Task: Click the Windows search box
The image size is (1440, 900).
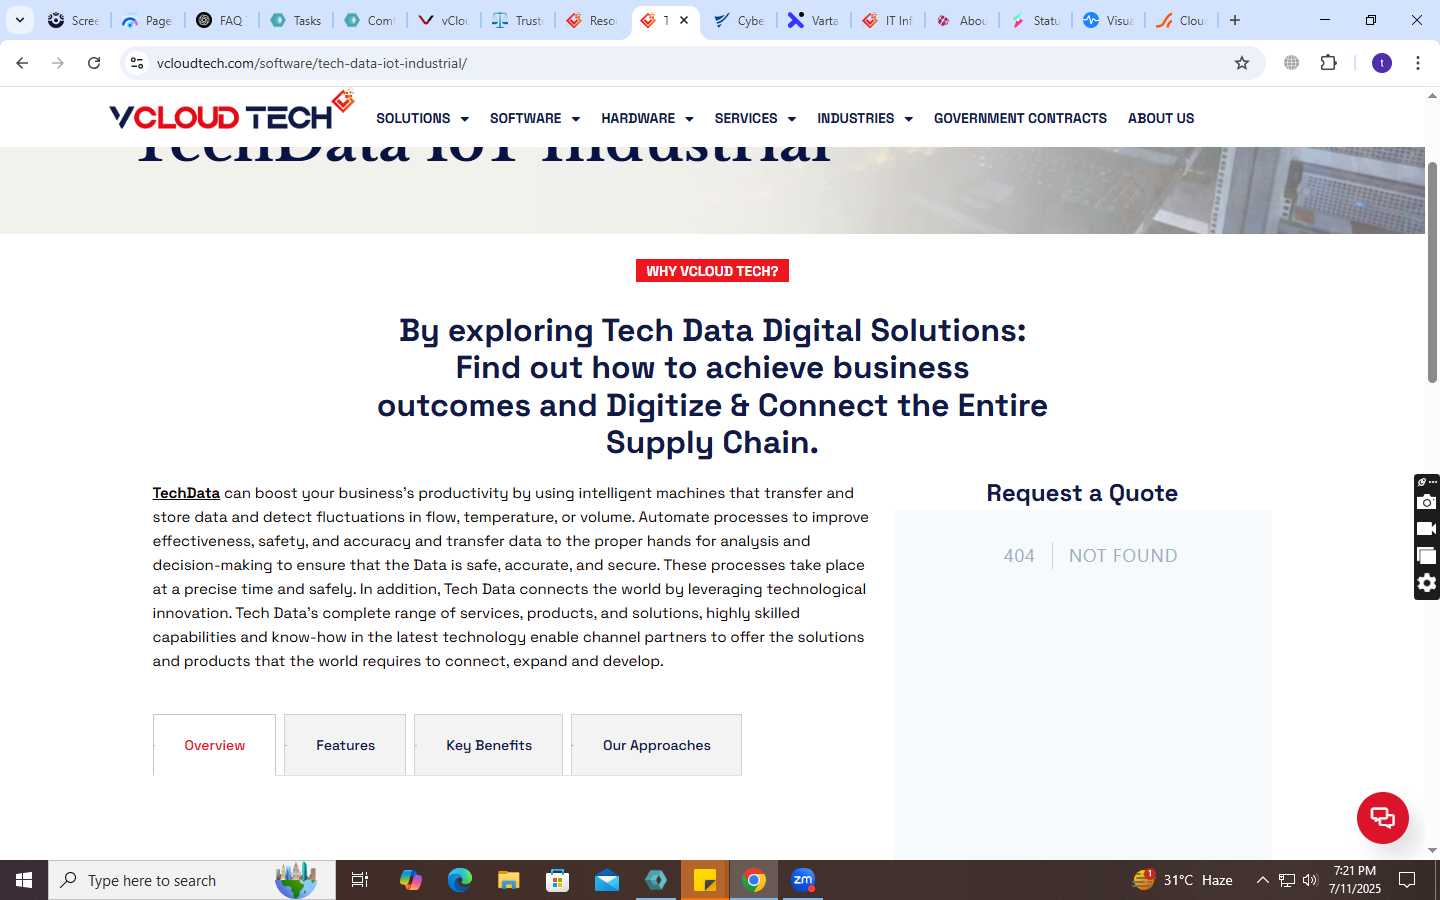Action: tap(192, 880)
